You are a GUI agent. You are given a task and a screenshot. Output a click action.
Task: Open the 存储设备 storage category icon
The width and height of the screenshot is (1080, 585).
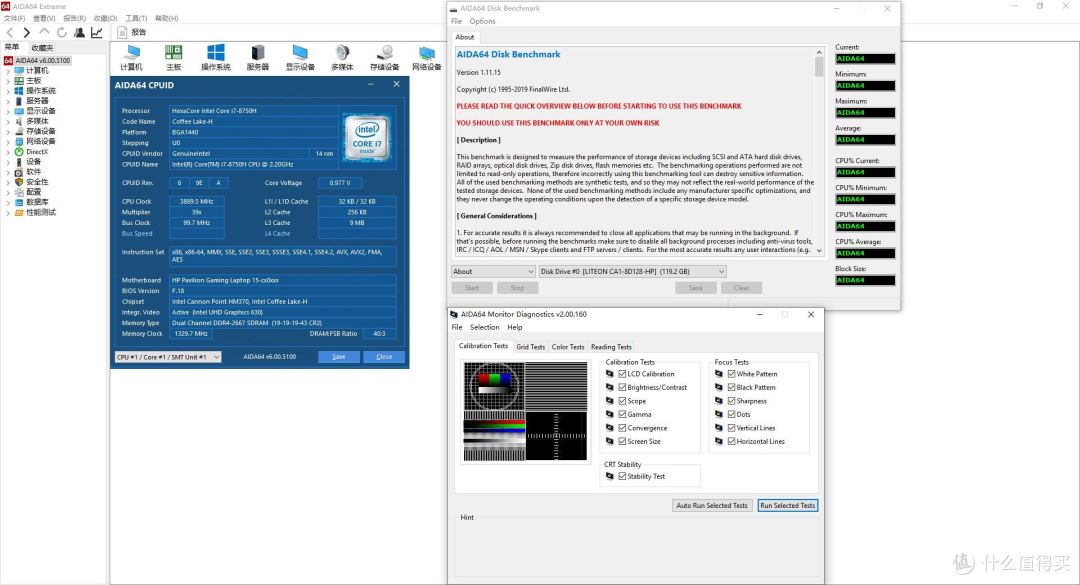pyautogui.click(x=384, y=58)
